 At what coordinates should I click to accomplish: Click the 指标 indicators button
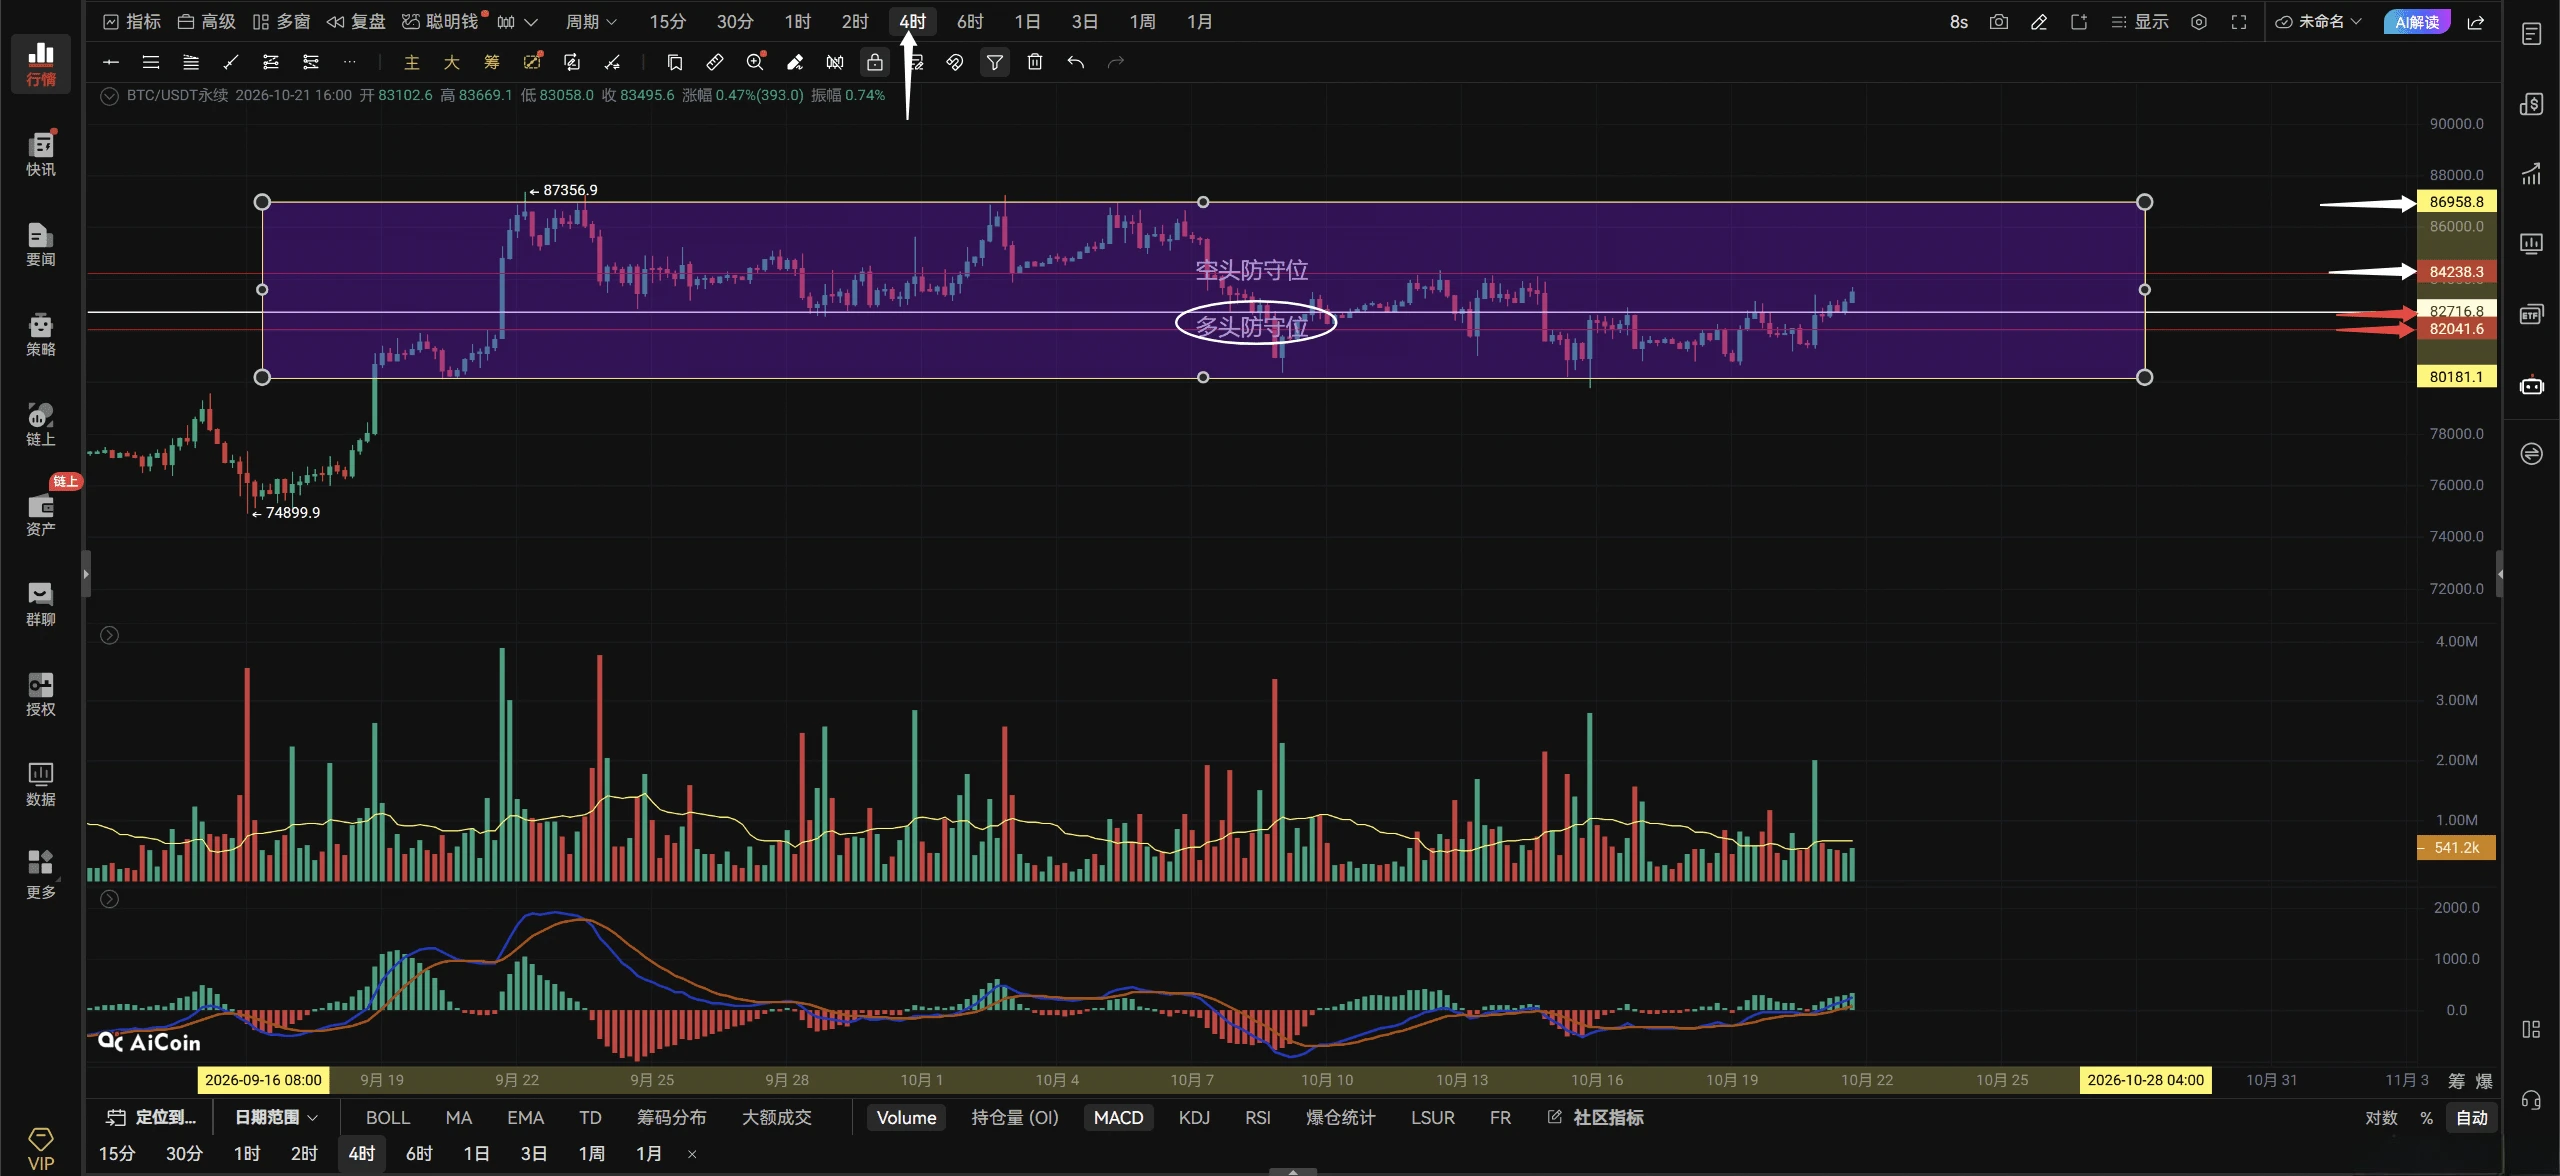point(132,22)
